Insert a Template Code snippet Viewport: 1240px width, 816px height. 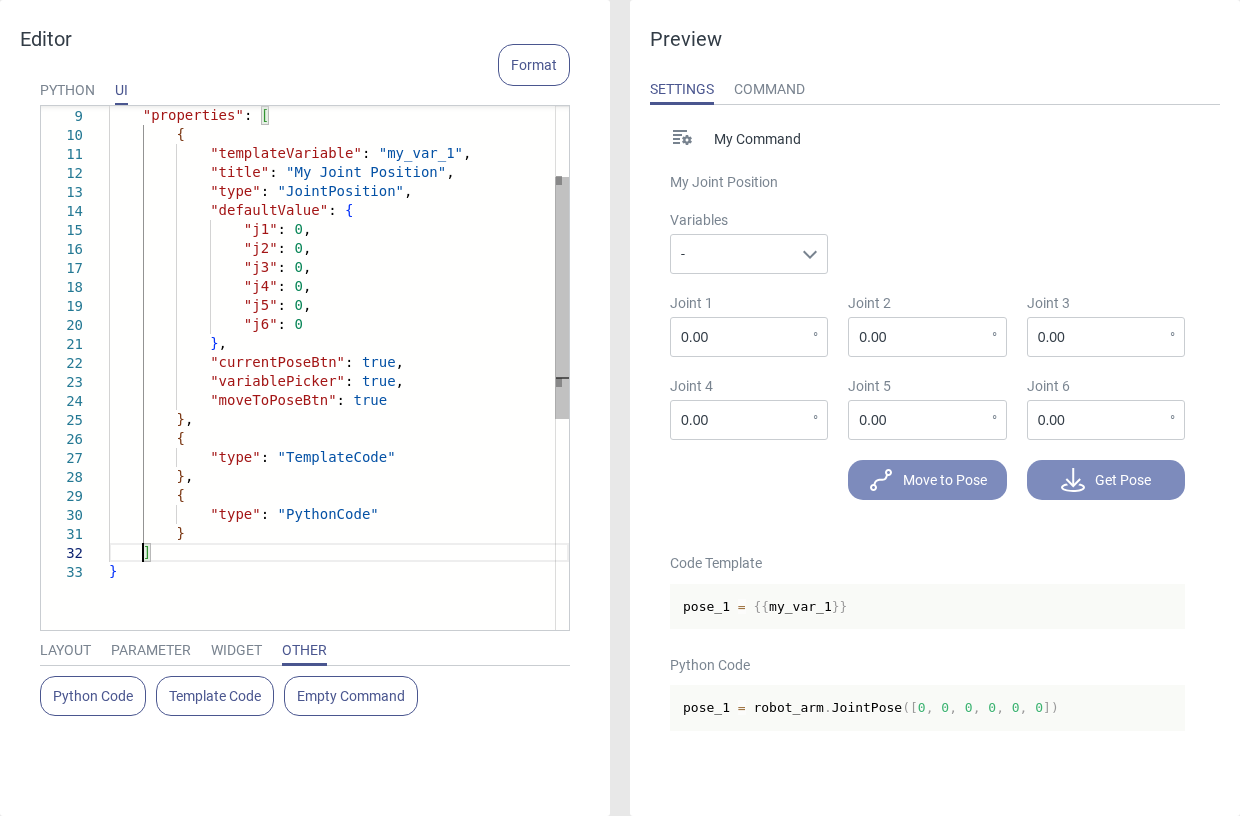(215, 696)
